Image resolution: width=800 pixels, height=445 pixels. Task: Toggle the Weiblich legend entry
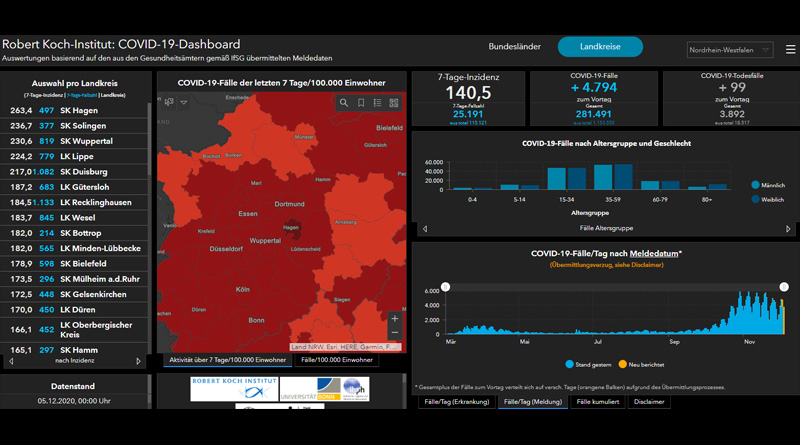pos(767,200)
